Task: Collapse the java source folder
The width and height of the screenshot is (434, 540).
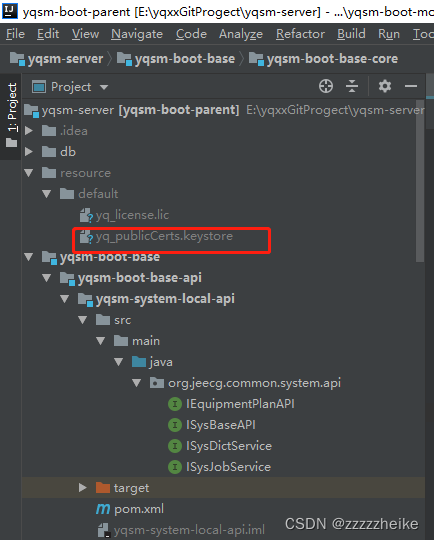Action: 119,362
